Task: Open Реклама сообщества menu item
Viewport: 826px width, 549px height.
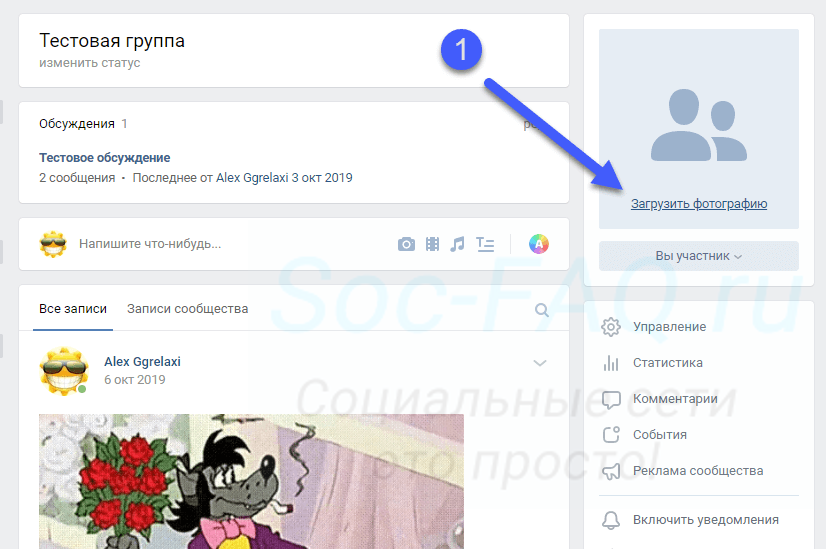Action: [x=699, y=471]
